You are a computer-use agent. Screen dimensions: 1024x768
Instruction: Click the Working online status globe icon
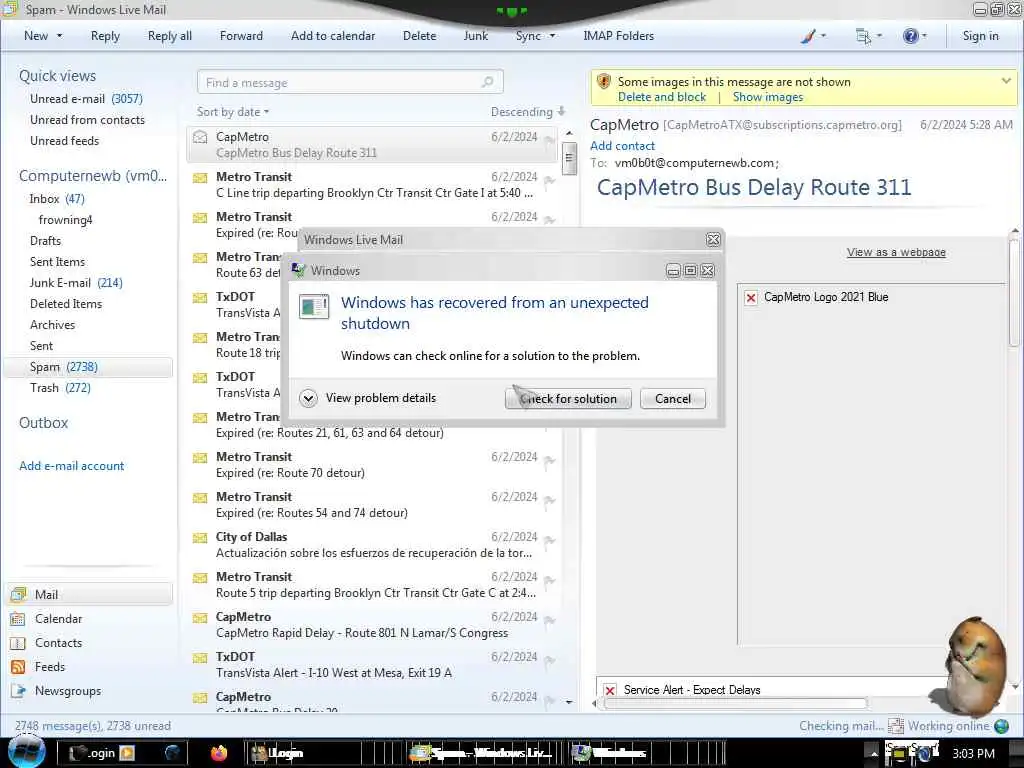point(1001,726)
